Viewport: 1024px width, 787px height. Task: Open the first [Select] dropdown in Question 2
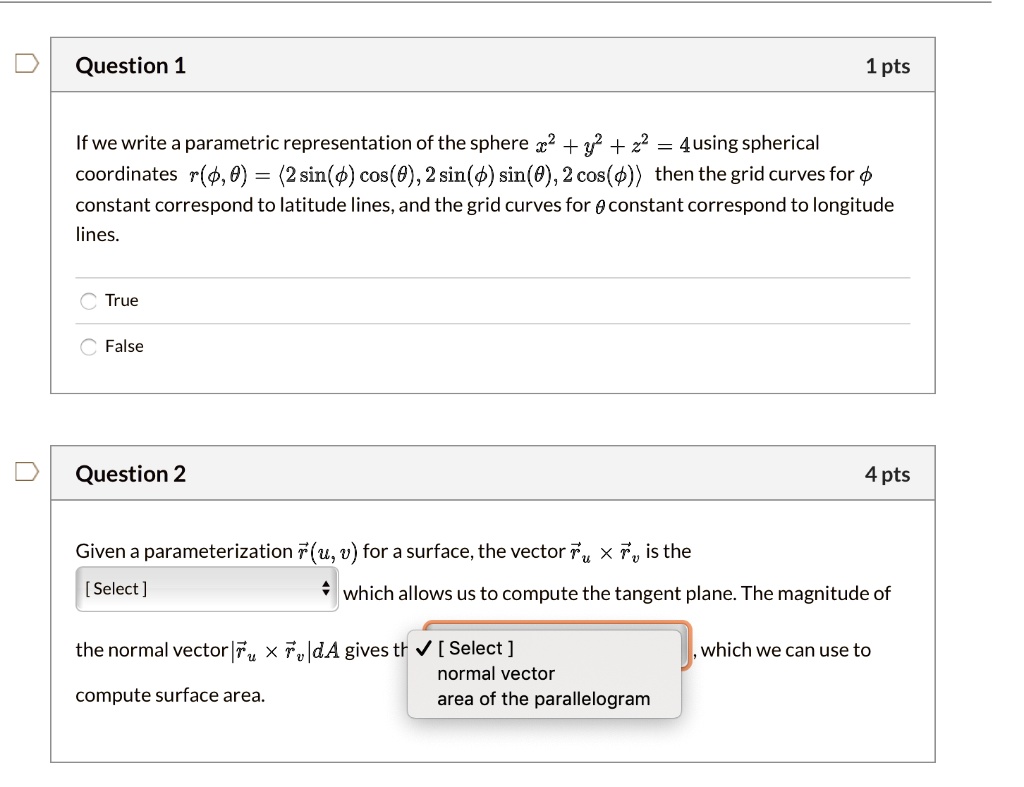coord(206,589)
